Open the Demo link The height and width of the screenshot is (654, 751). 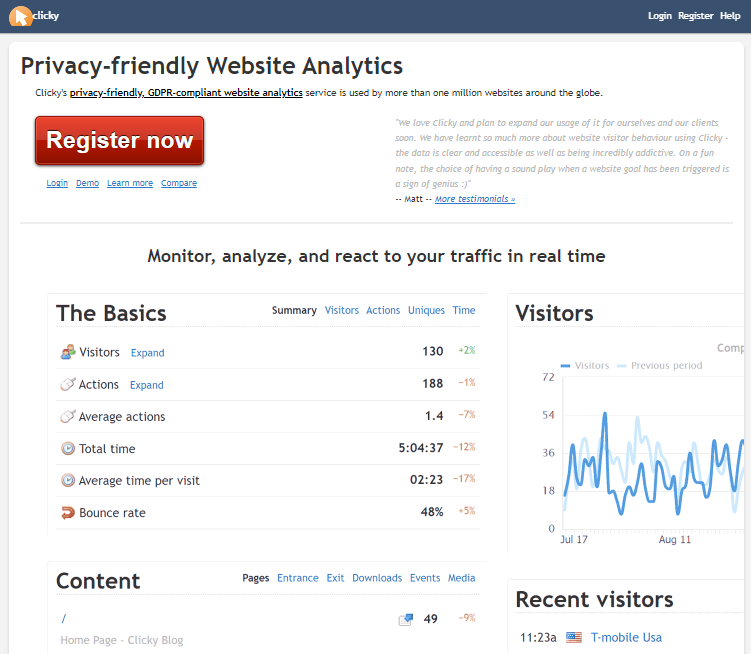[87, 183]
